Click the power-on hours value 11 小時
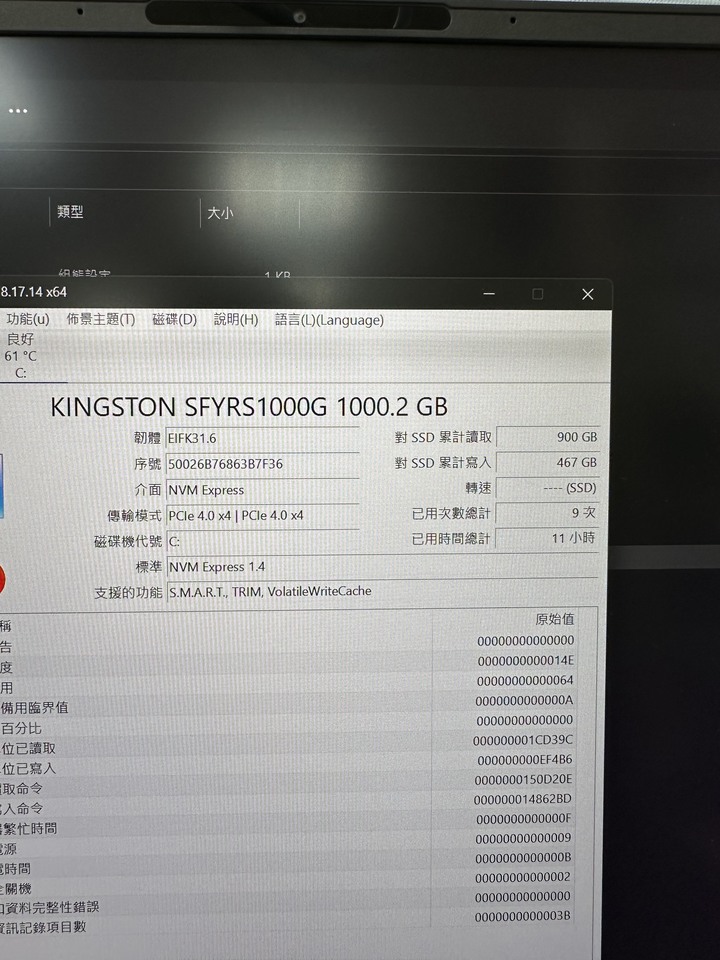Viewport: 720px width, 960px height. (547, 538)
